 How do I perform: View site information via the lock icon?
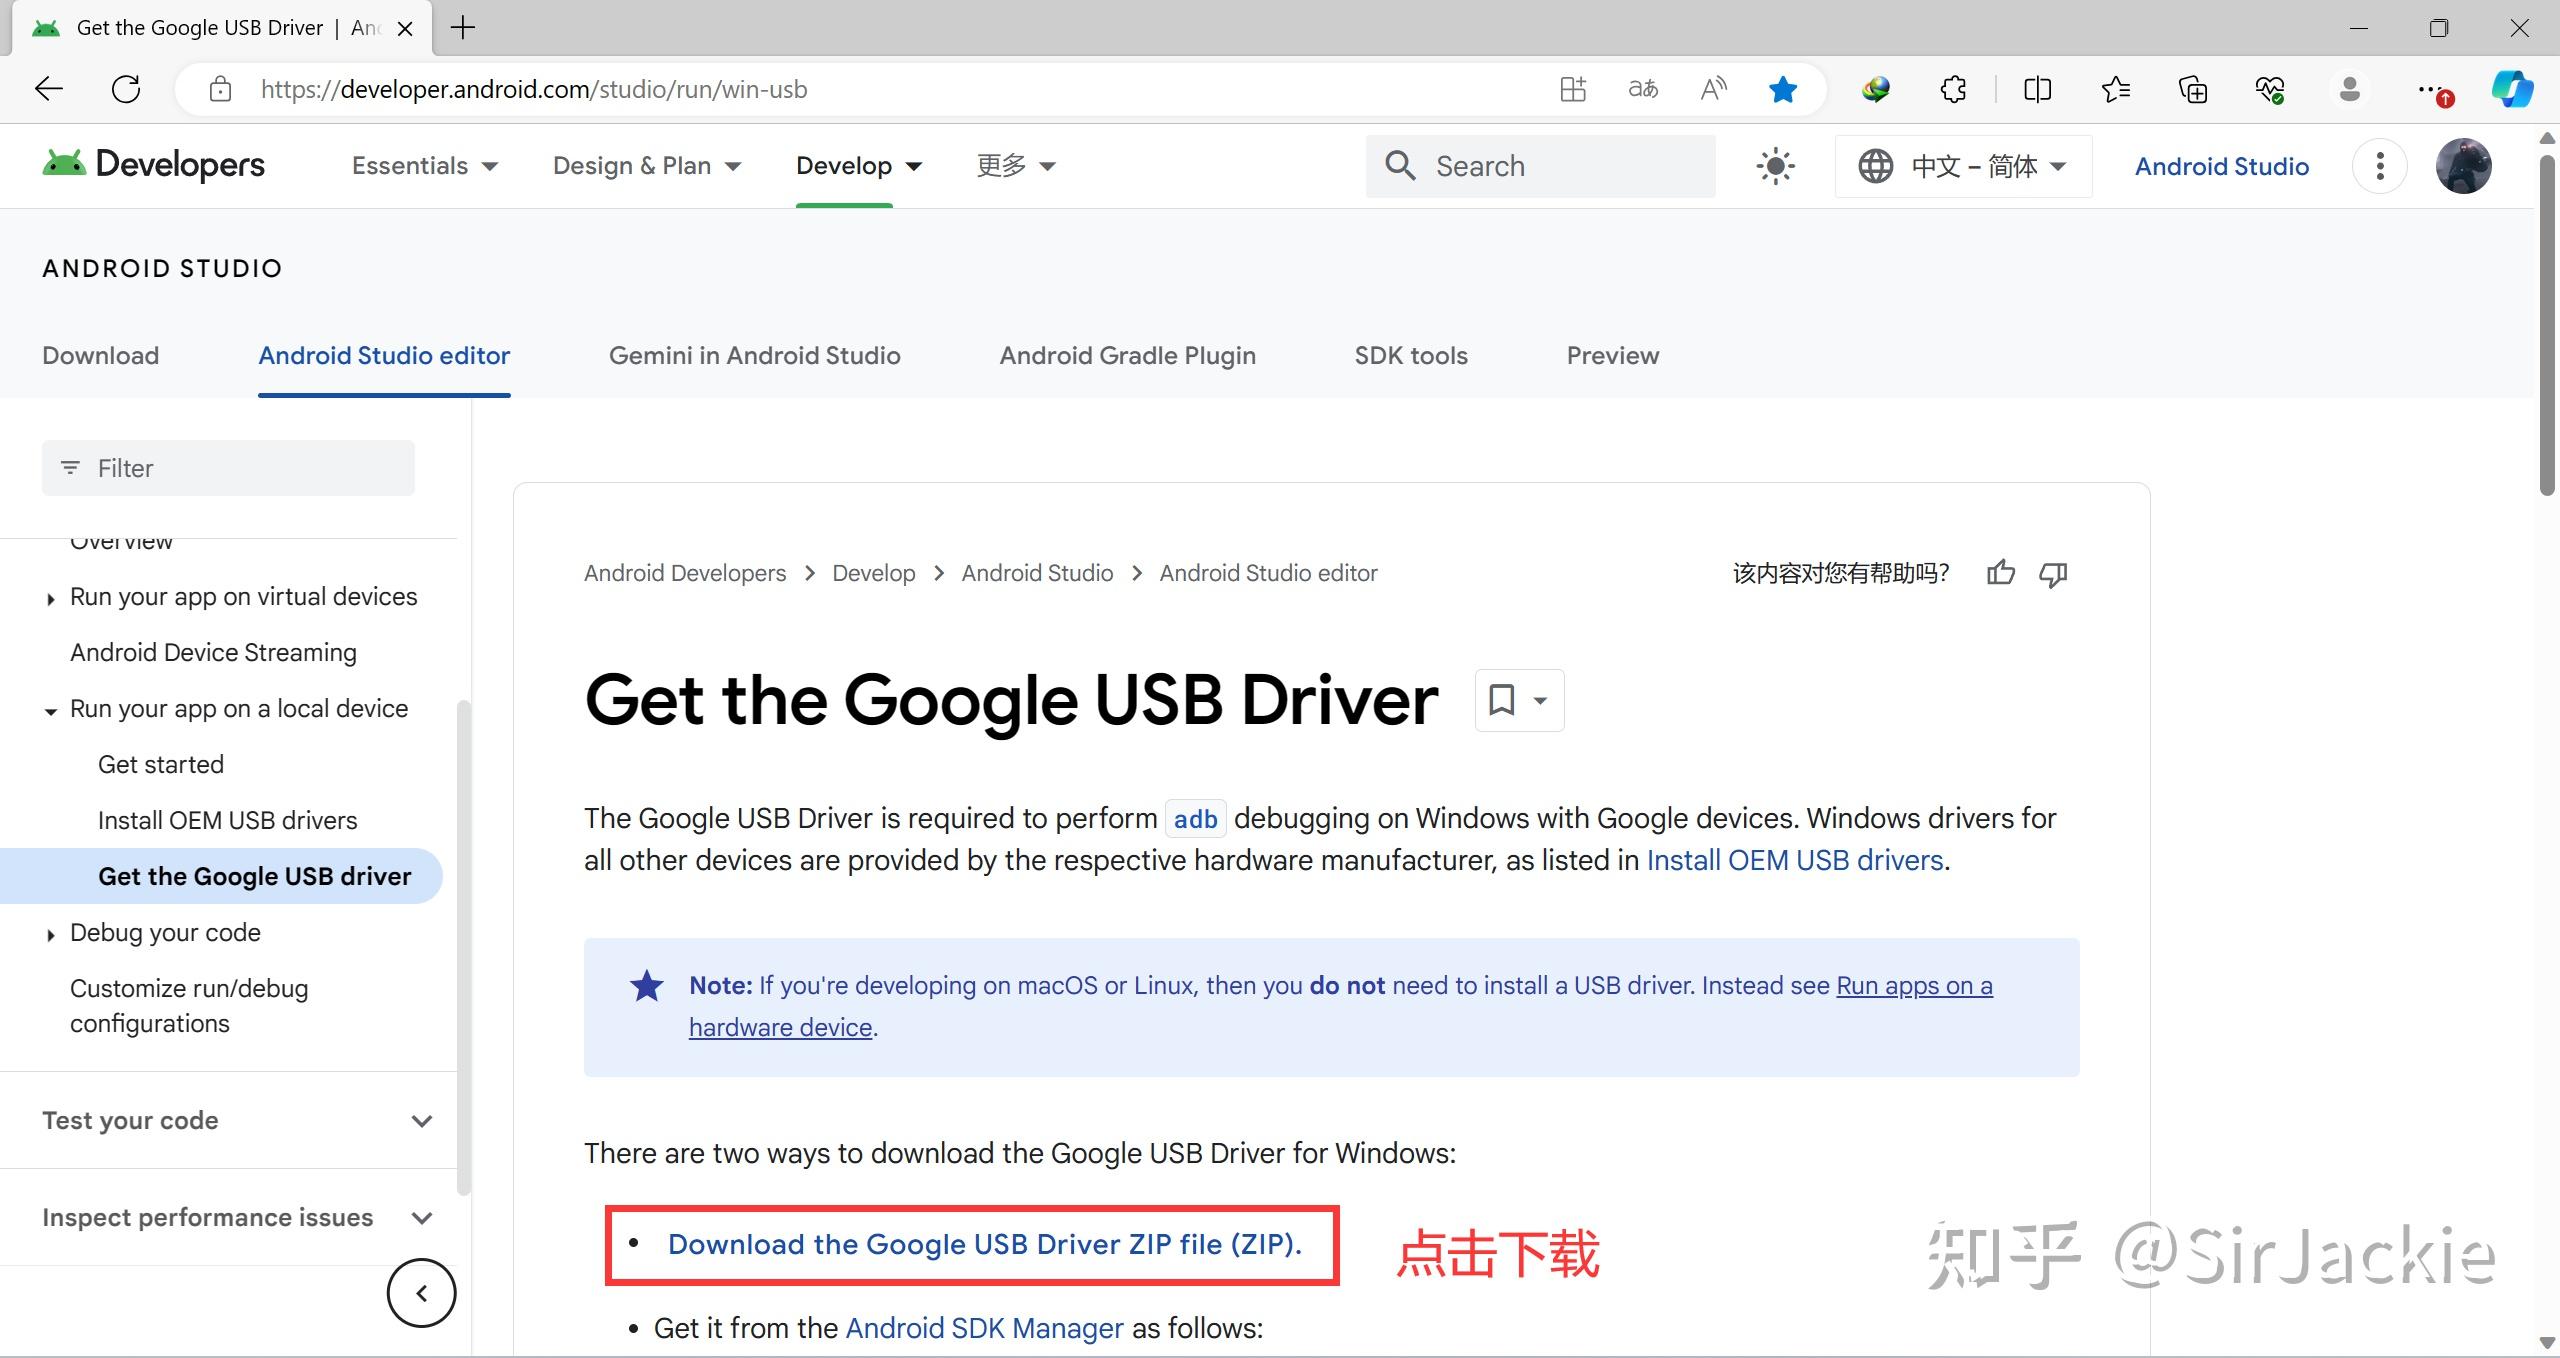click(220, 89)
